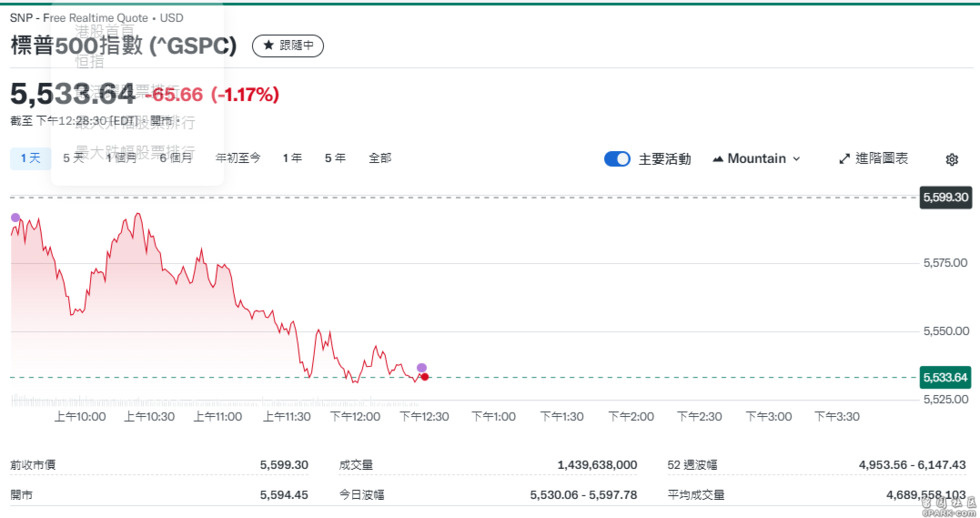
Task: Open the Mountain chart type dropdown
Action: click(756, 159)
